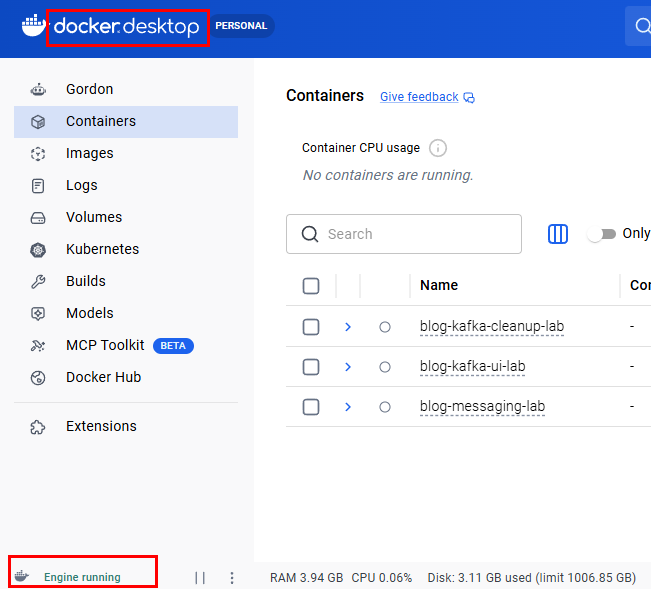Open the Logs section label
The width and height of the screenshot is (651, 589).
pyautogui.click(x=81, y=186)
